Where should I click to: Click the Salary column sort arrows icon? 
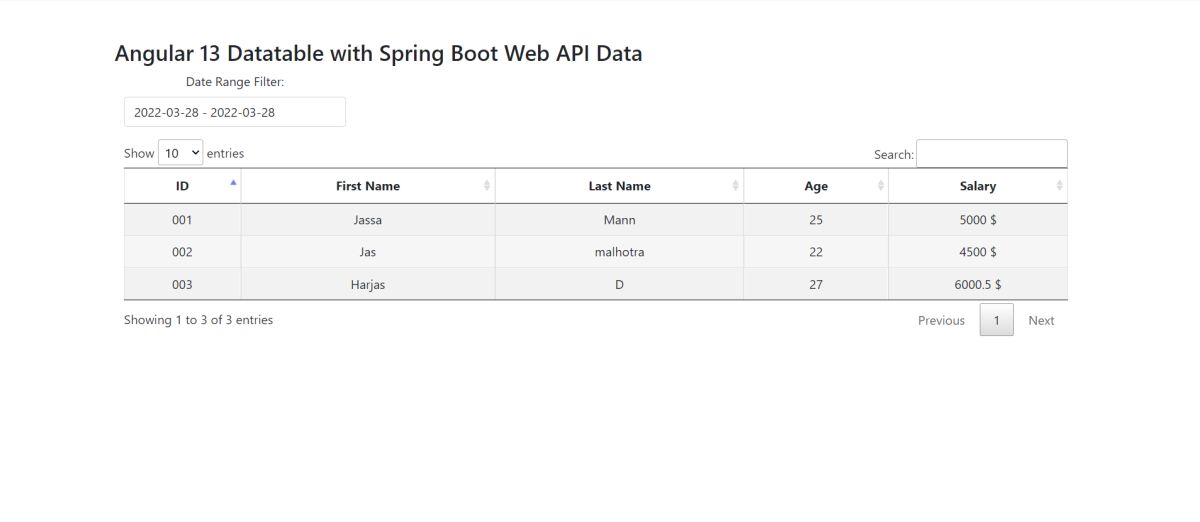(x=1059, y=186)
